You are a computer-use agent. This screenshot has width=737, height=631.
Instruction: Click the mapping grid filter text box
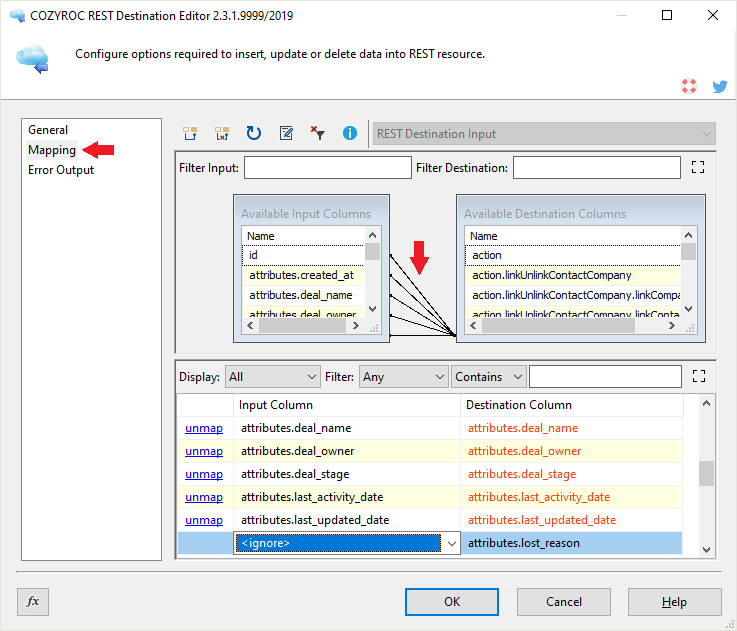(605, 377)
